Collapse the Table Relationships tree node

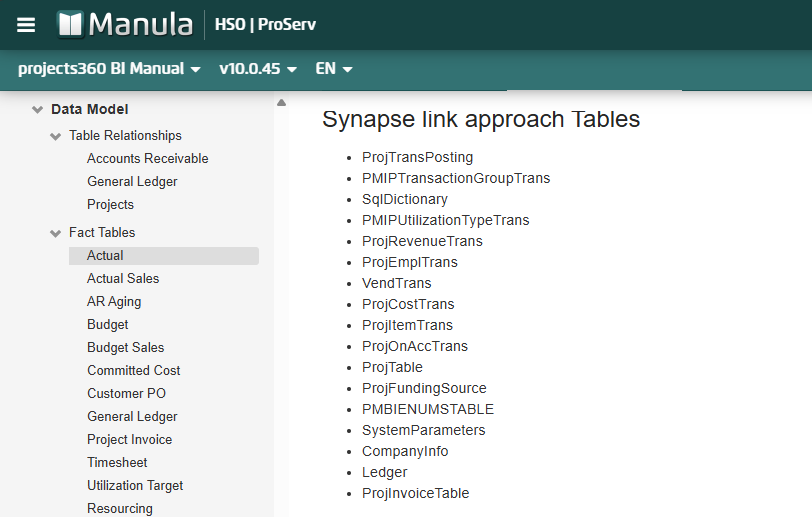click(56, 136)
